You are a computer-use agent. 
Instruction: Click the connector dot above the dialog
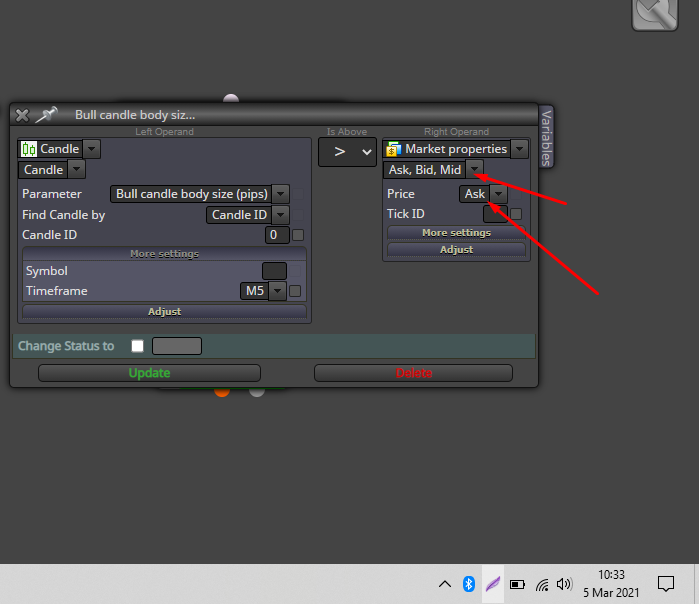tap(231, 99)
